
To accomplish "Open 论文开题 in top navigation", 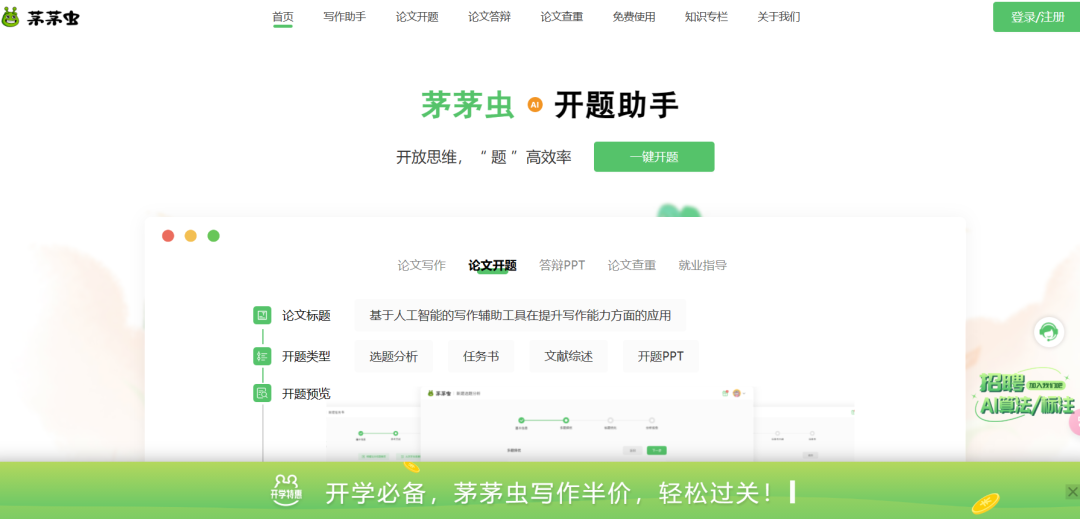I will pos(417,17).
